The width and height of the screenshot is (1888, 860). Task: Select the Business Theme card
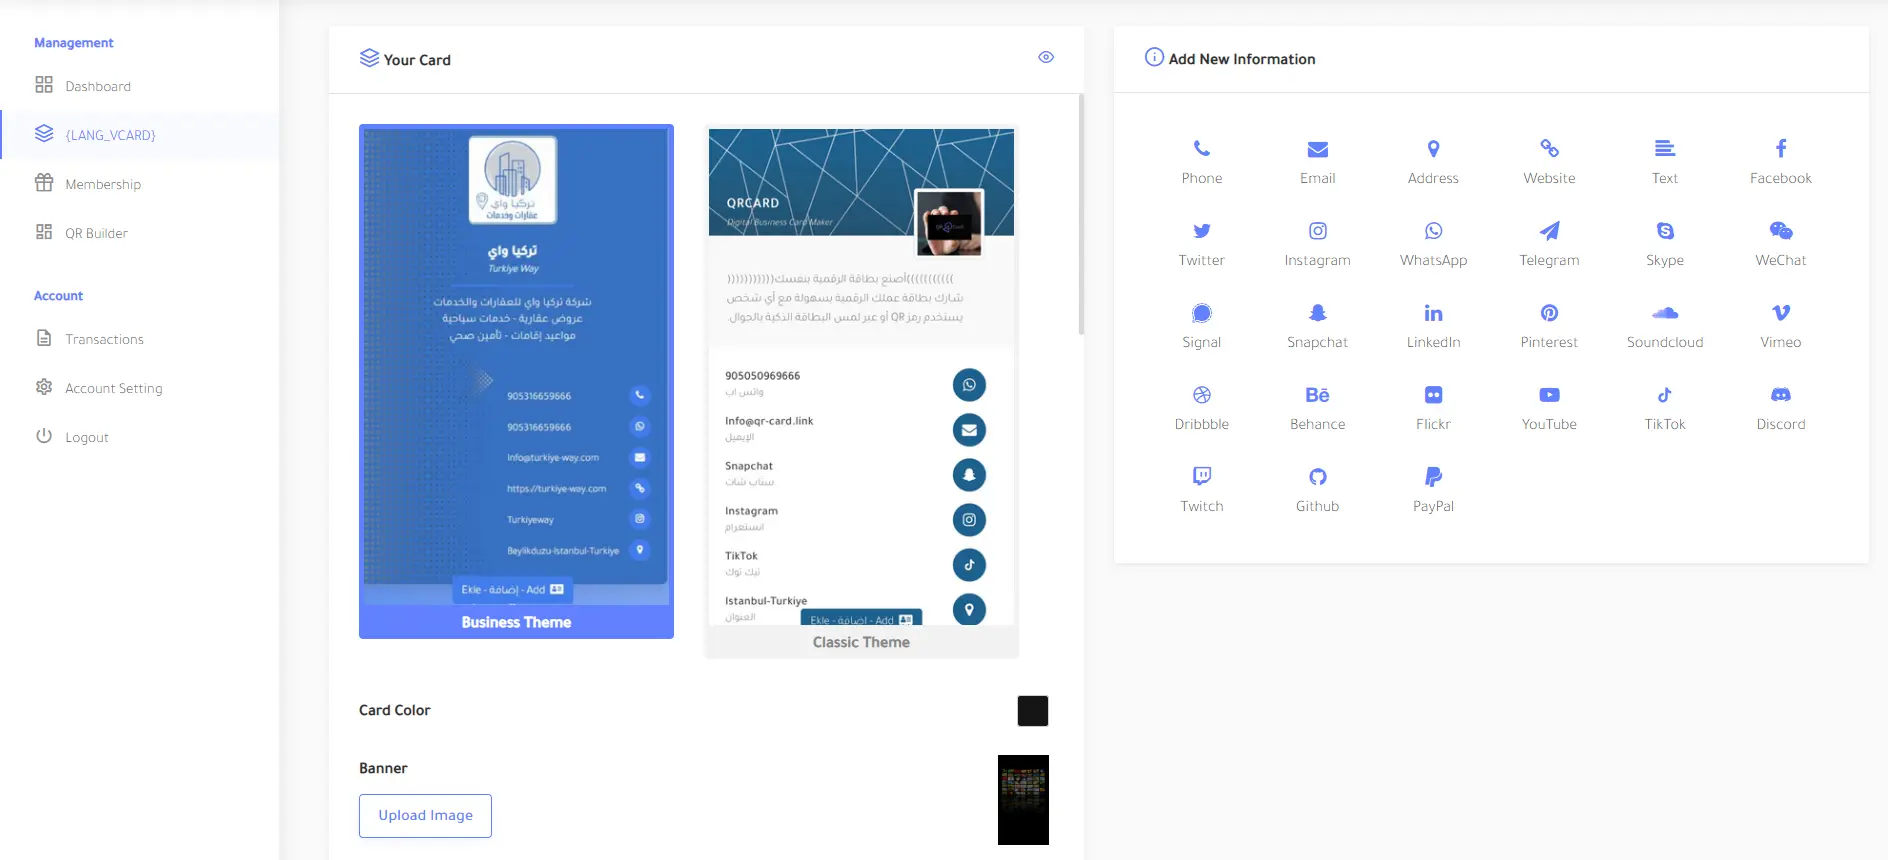[516, 381]
